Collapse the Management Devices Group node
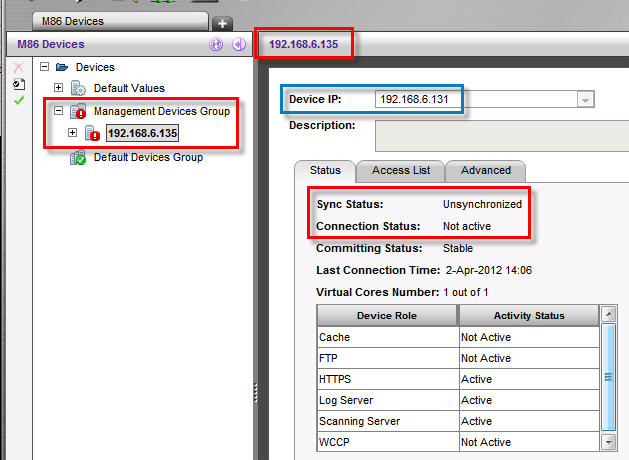 tap(58, 111)
